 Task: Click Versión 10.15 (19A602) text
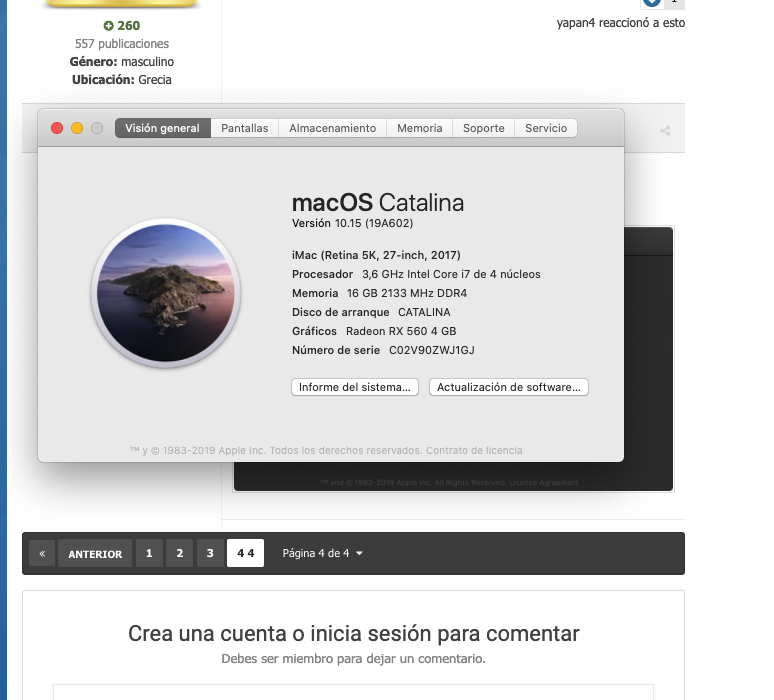(352, 223)
